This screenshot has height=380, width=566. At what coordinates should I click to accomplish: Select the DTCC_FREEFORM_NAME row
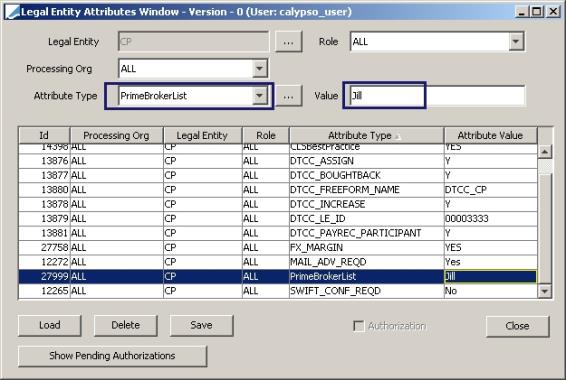pos(278,190)
